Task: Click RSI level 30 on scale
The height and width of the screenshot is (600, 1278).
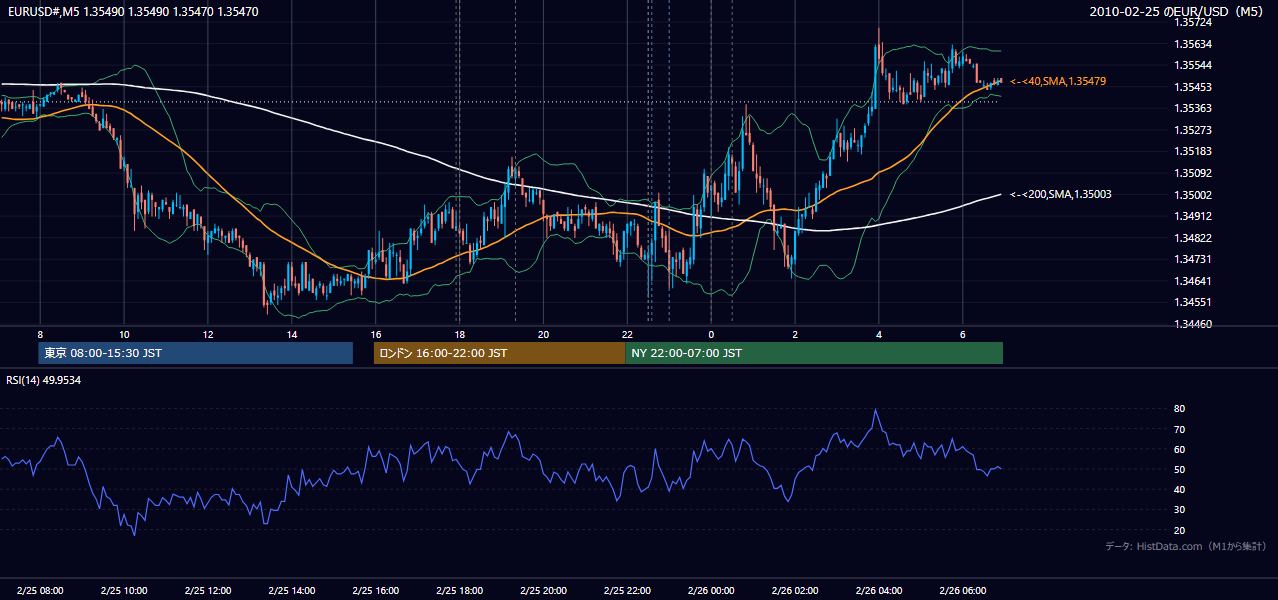Action: tap(1180, 510)
